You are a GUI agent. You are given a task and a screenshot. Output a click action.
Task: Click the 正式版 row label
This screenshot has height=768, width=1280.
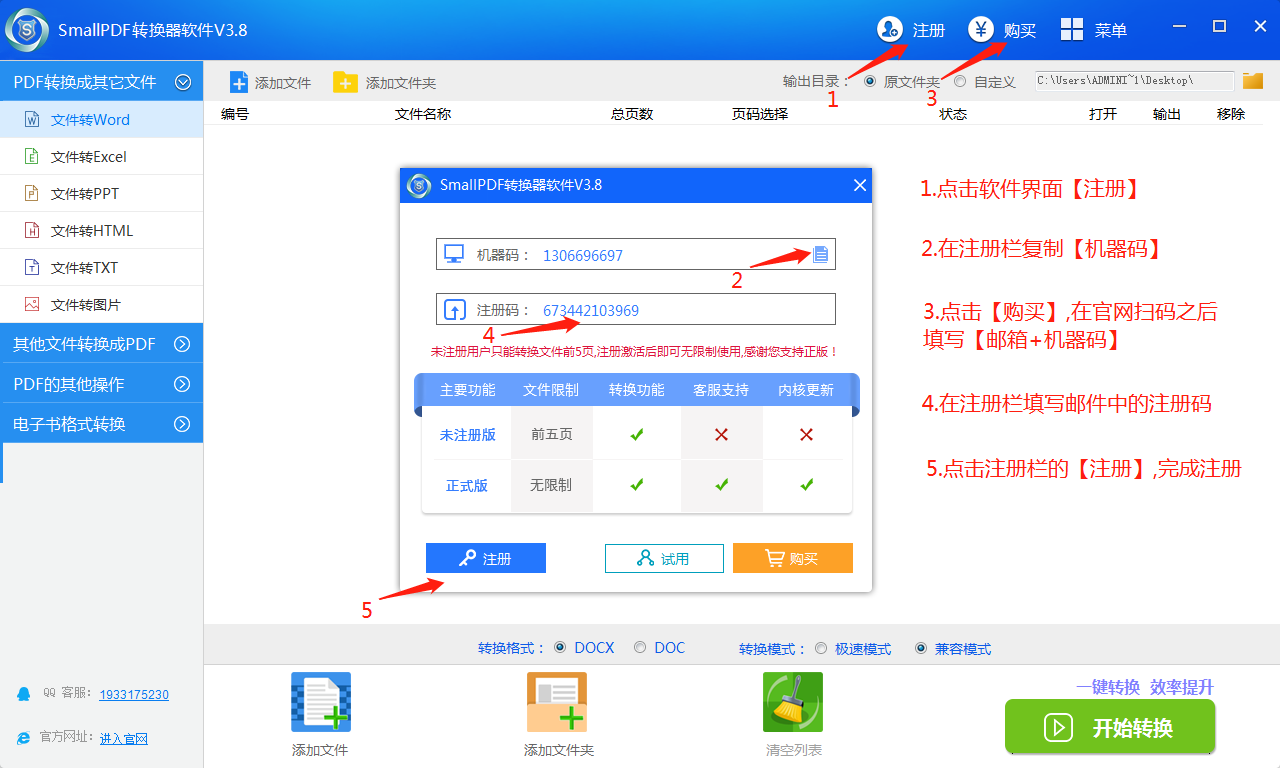[x=467, y=486]
